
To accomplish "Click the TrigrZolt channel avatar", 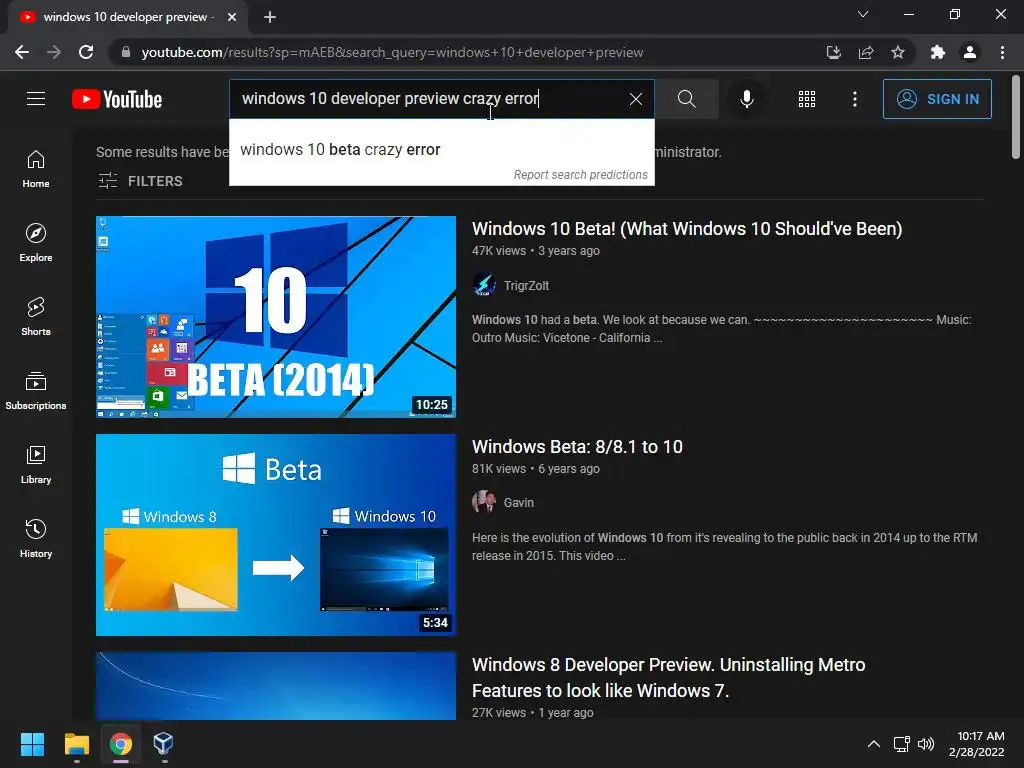I will tap(483, 285).
